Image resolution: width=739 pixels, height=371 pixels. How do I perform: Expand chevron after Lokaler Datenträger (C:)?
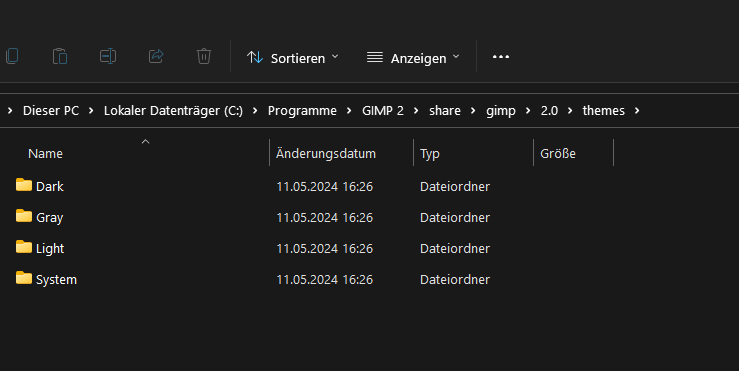tap(255, 111)
